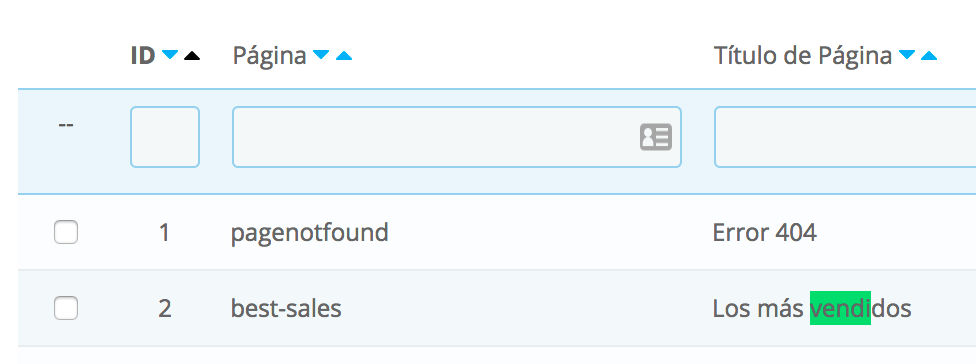Click the Página column header label
The width and height of the screenshot is (976, 364).
tap(270, 57)
